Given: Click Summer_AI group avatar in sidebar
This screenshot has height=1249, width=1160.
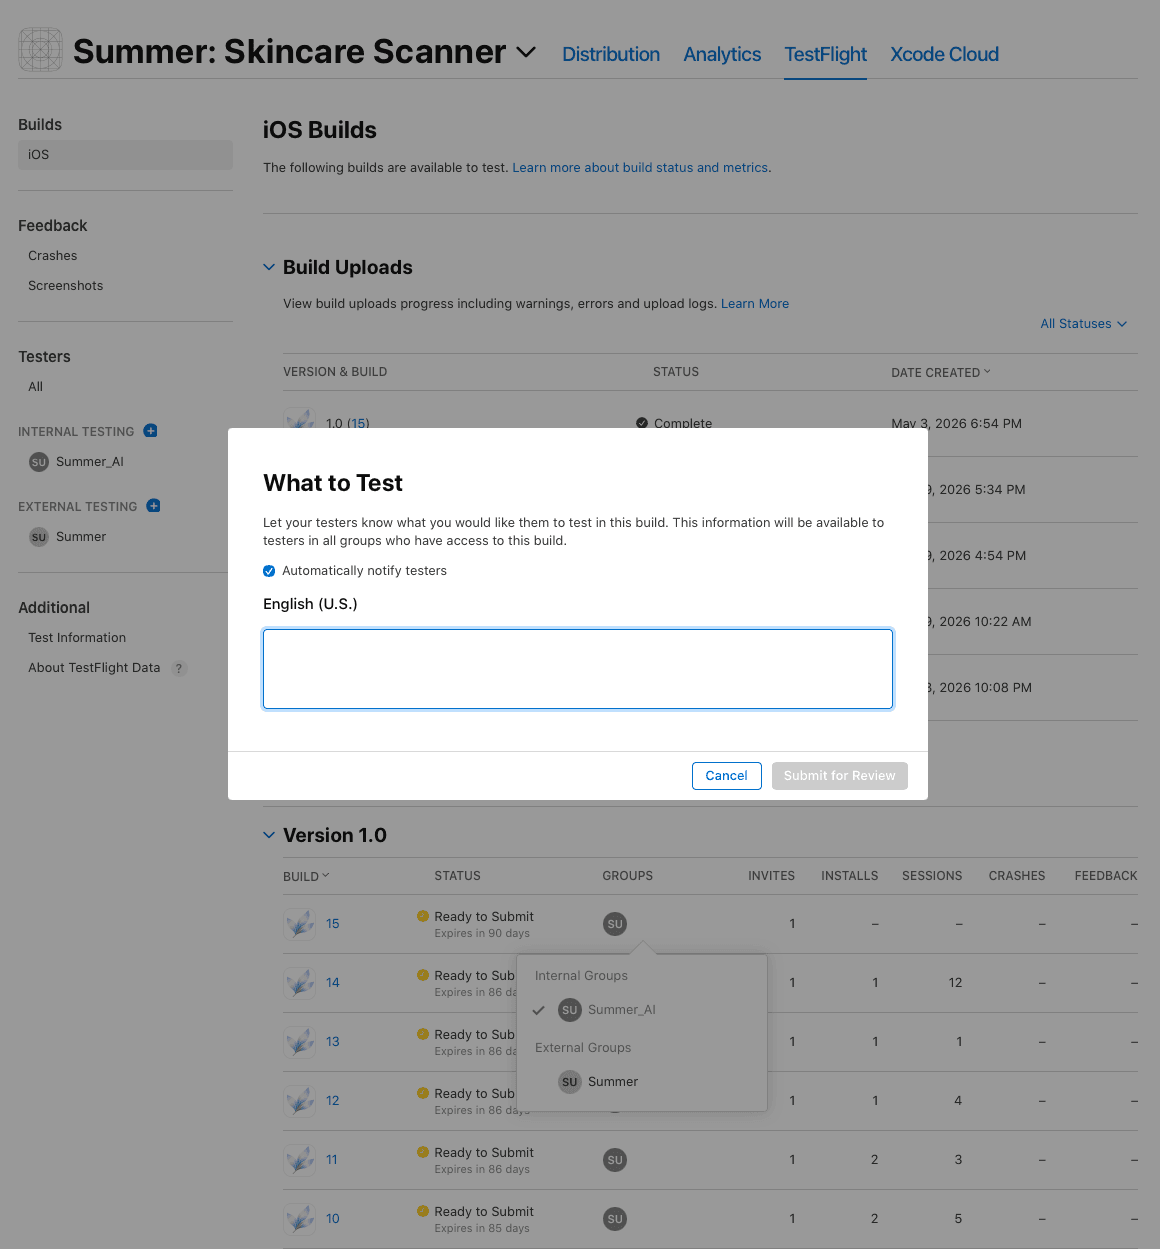Looking at the screenshot, I should (x=39, y=462).
